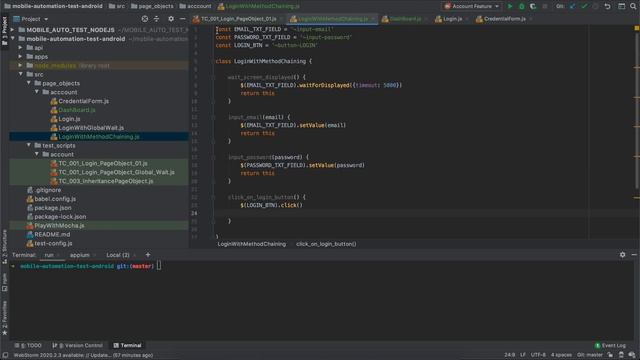Click the locate opened file target icon
Image resolution: width=640 pixels, height=360 pixels.
[144, 19]
